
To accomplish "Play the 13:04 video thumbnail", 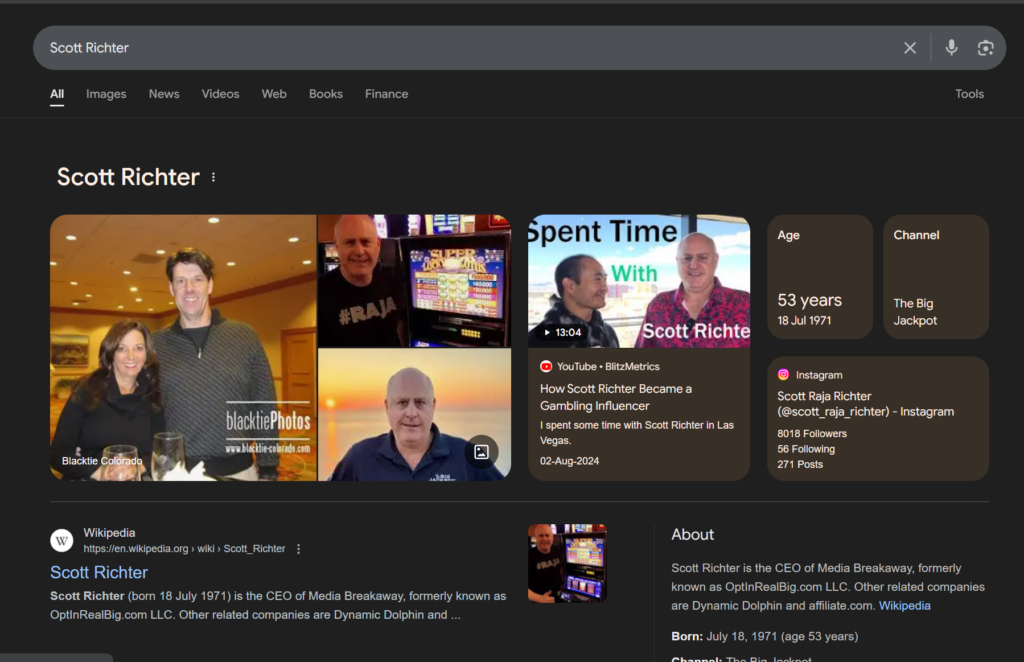I will tap(639, 281).
